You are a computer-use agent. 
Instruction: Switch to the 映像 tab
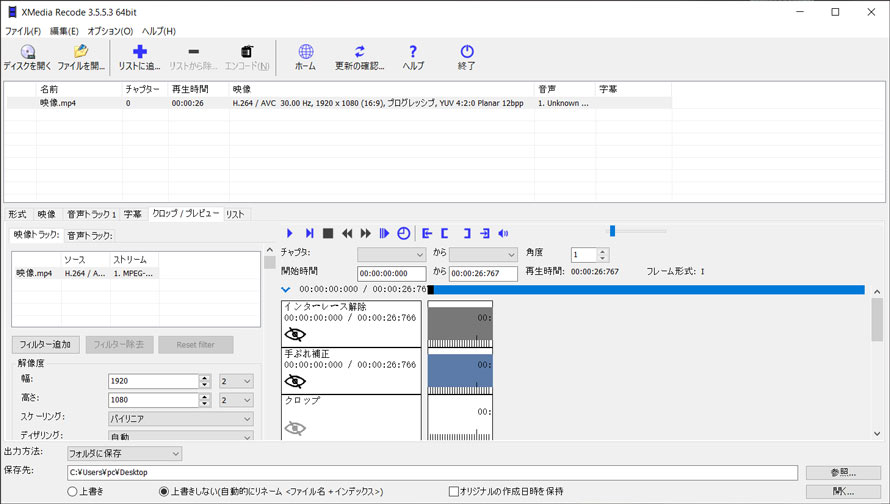[47, 214]
